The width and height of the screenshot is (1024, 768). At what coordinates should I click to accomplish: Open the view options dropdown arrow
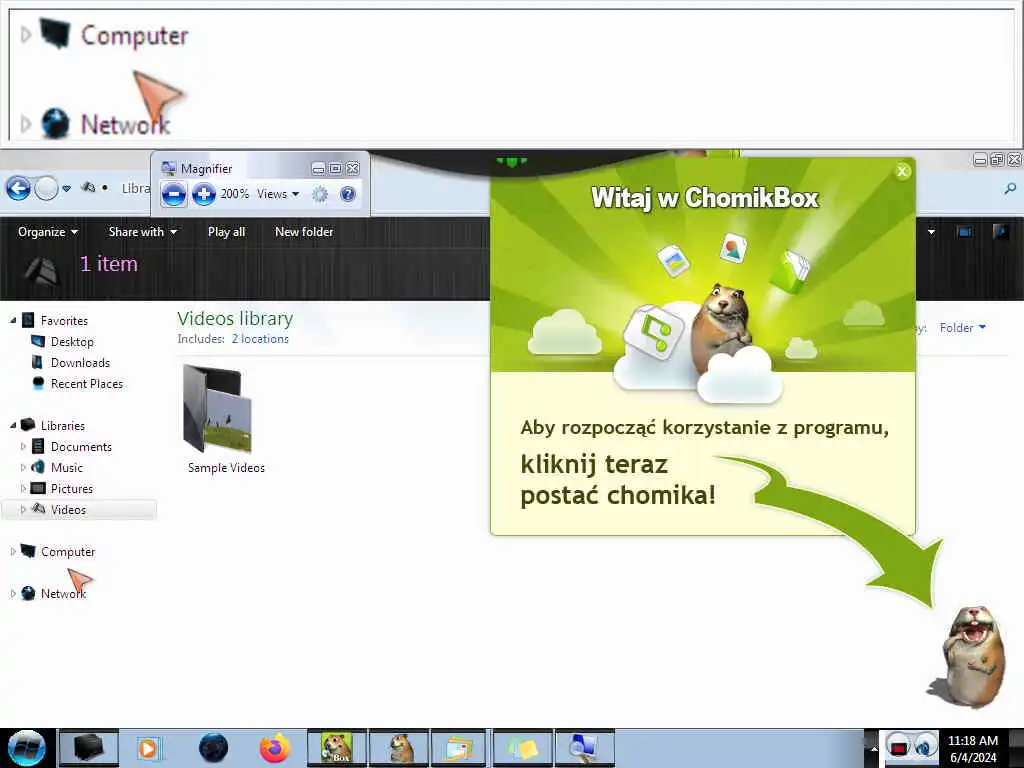tap(931, 232)
